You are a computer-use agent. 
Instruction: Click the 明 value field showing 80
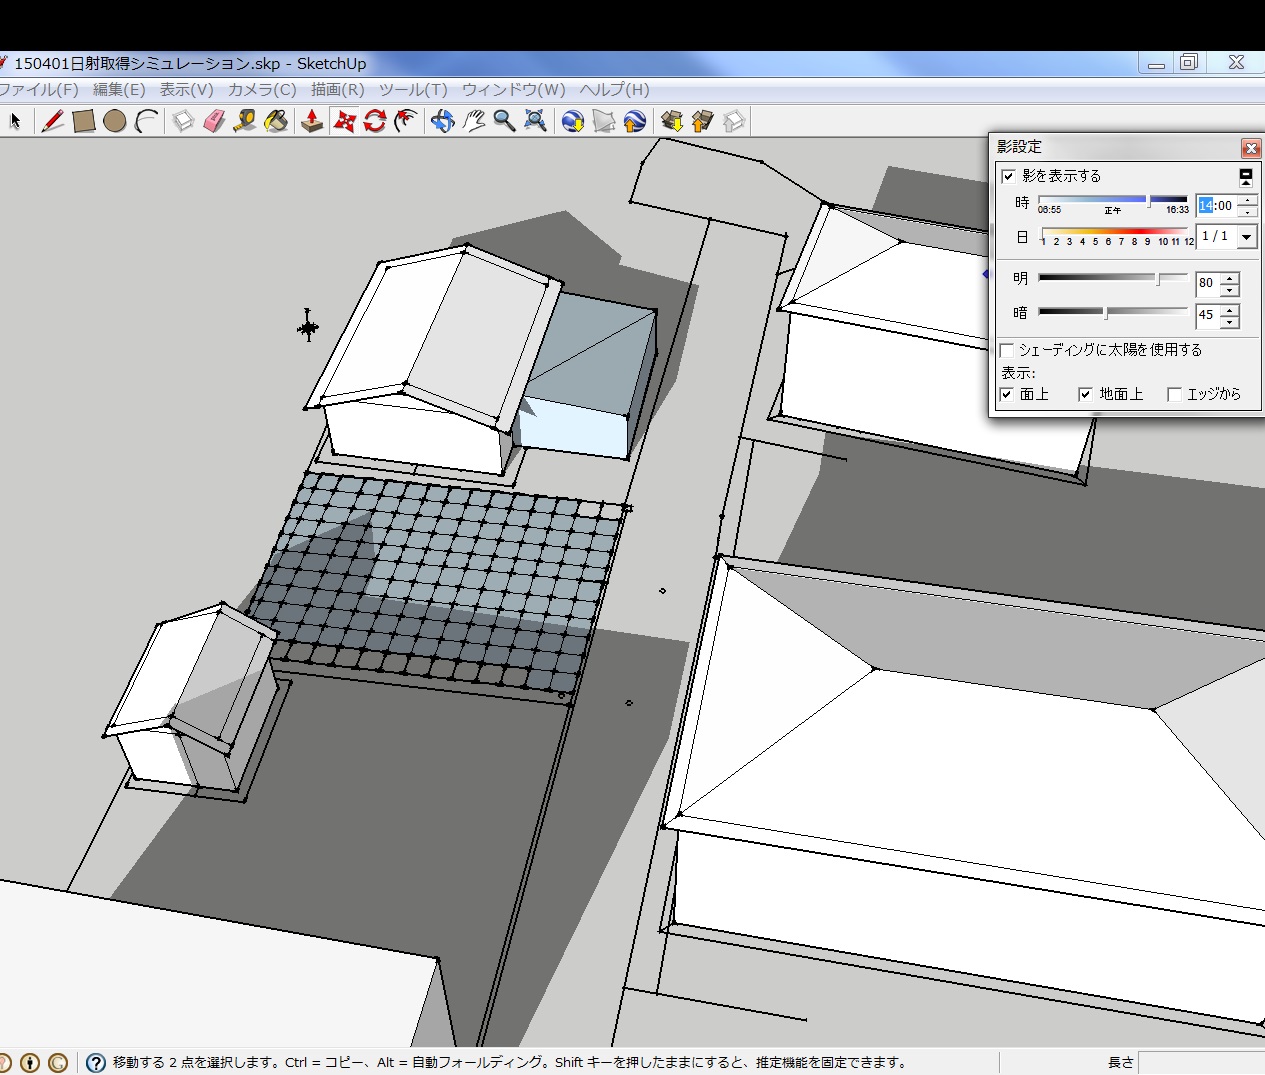[1208, 283]
